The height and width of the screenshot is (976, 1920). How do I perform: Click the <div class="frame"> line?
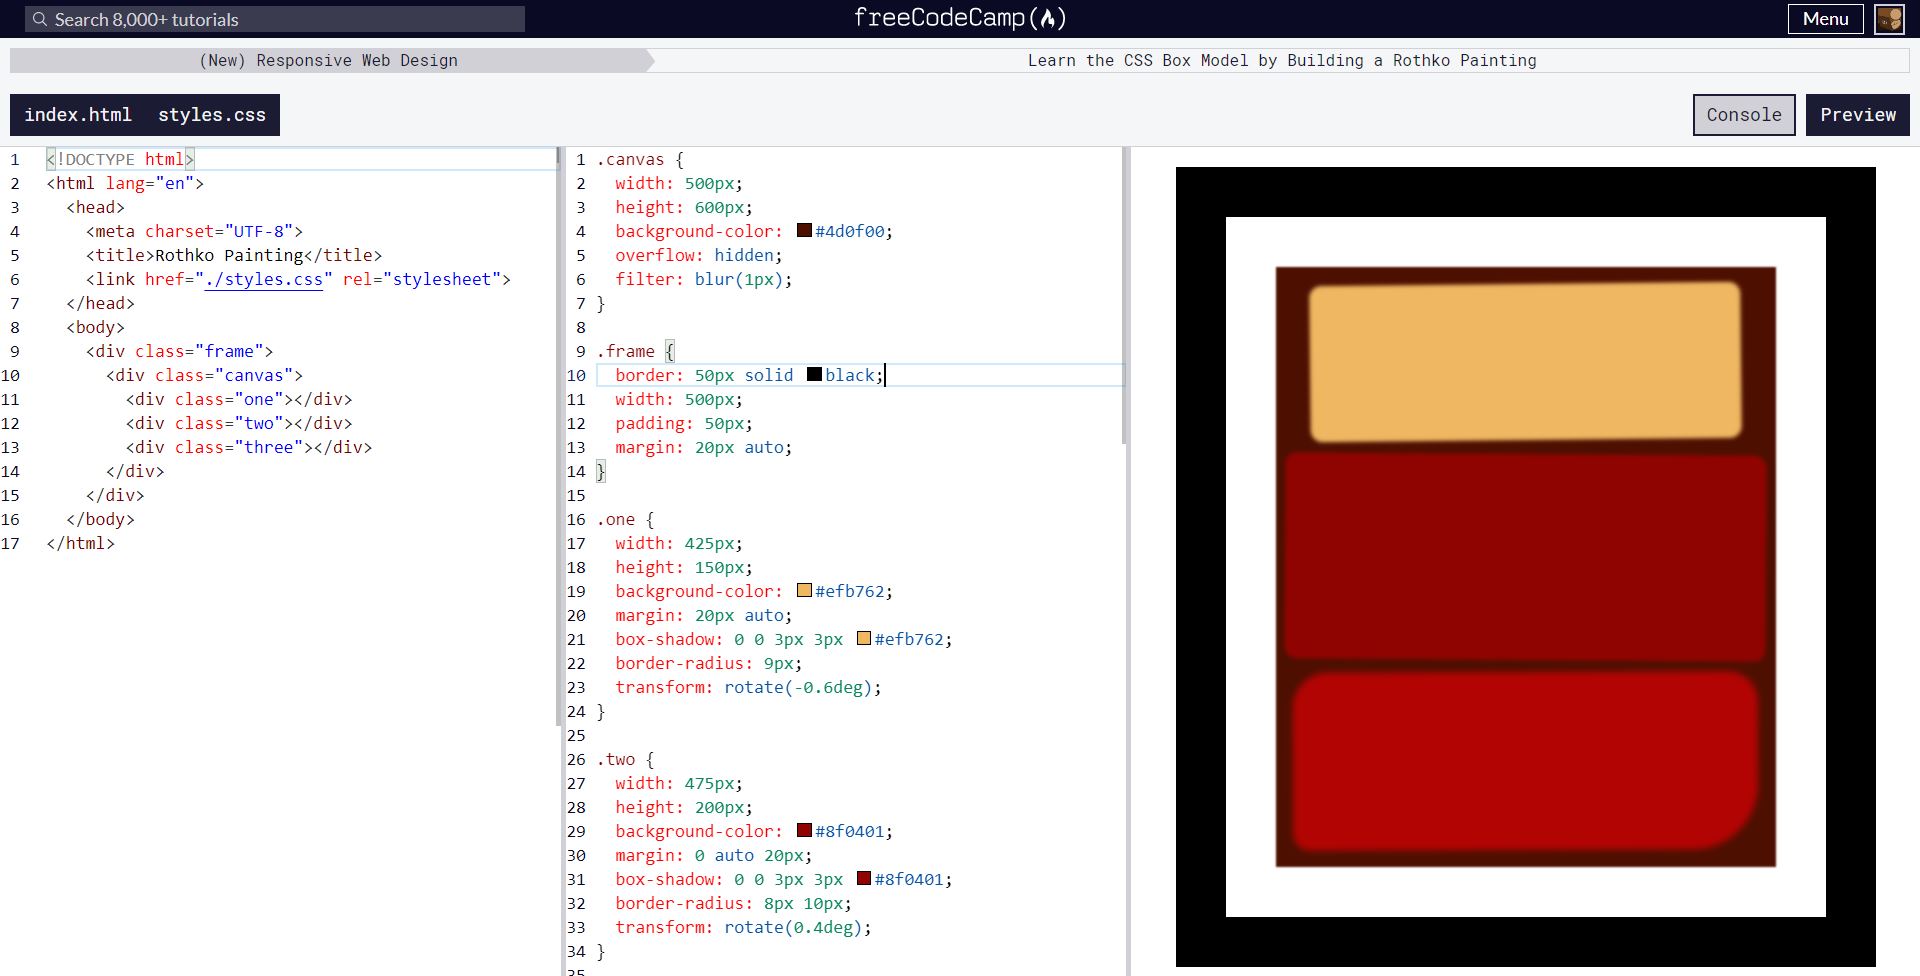[x=179, y=351]
